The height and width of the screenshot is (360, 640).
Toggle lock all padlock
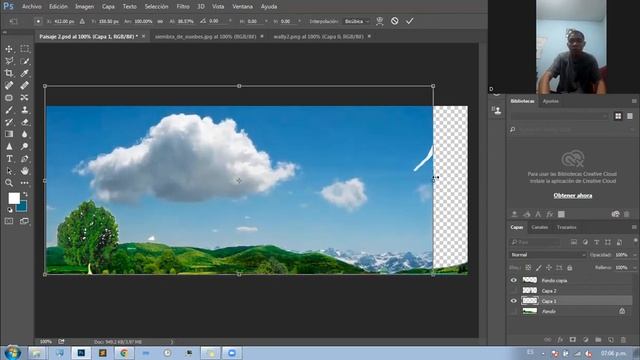tap(569, 268)
